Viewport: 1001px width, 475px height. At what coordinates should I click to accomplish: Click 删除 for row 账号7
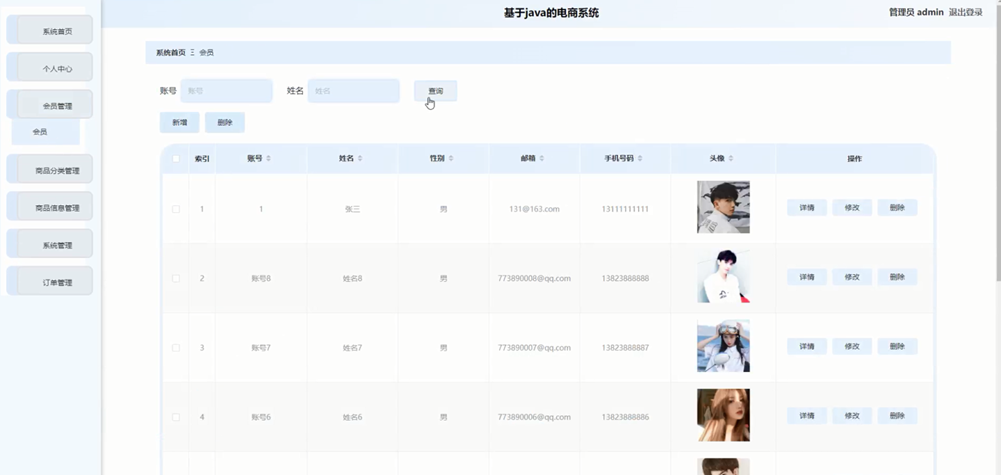898,347
